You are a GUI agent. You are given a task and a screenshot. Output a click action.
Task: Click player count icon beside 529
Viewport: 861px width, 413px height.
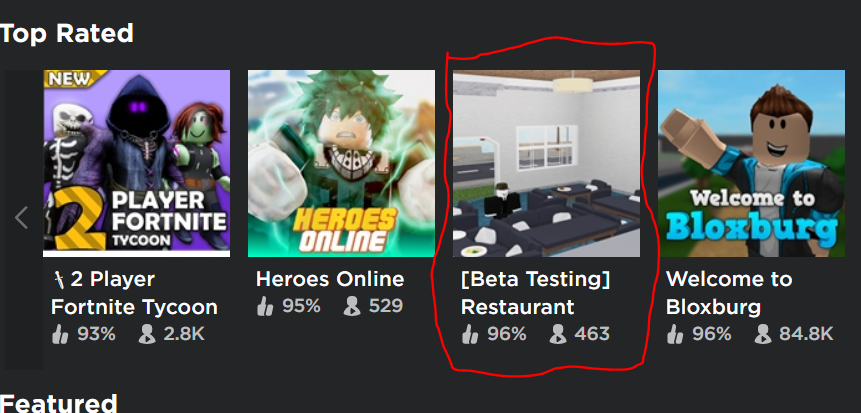352,306
